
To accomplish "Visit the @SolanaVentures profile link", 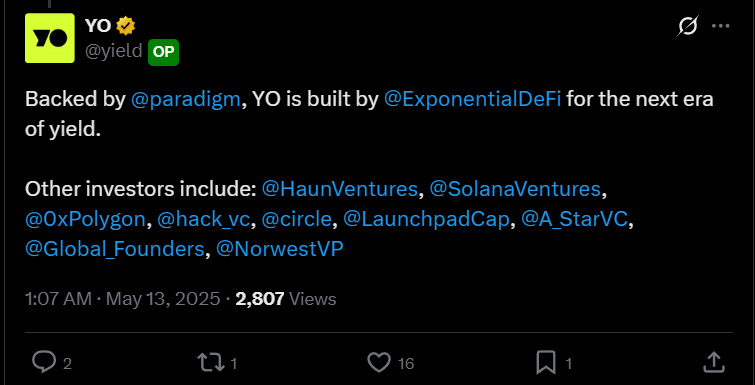I will click(515, 189).
